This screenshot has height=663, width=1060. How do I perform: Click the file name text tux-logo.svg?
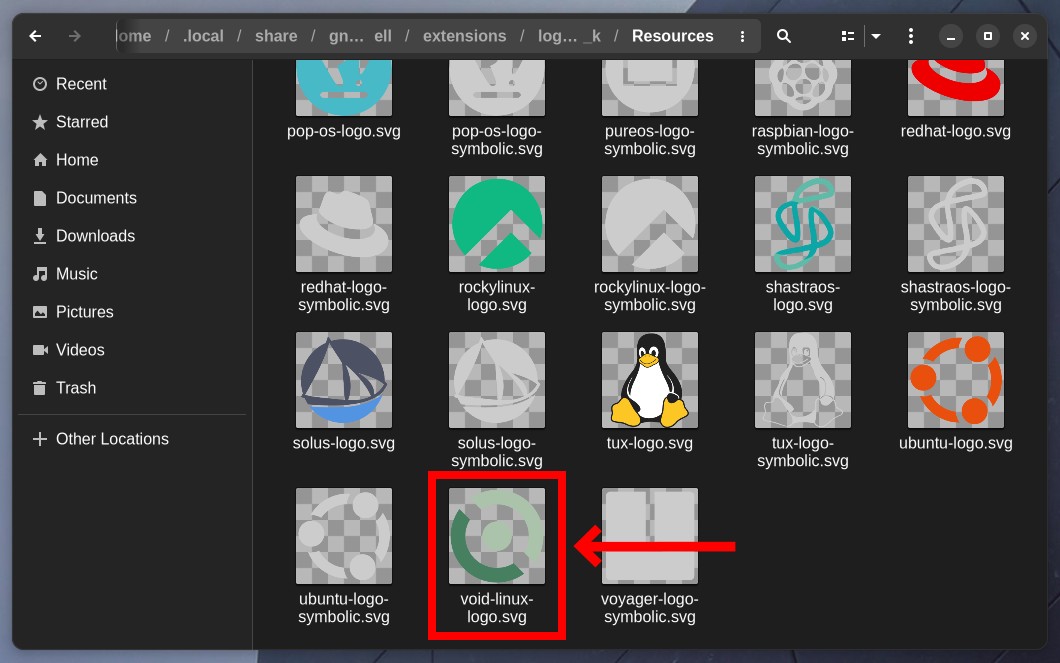click(x=650, y=443)
